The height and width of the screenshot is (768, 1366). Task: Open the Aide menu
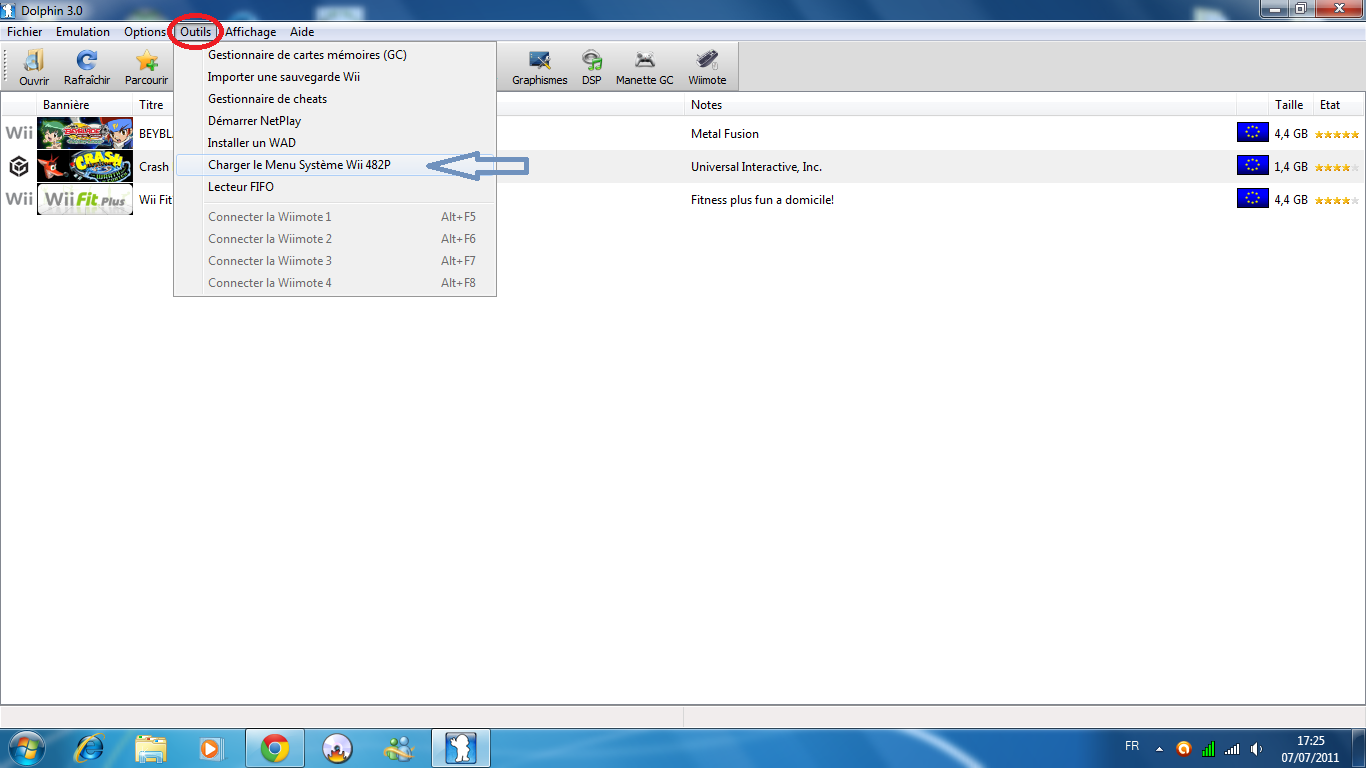[x=302, y=32]
